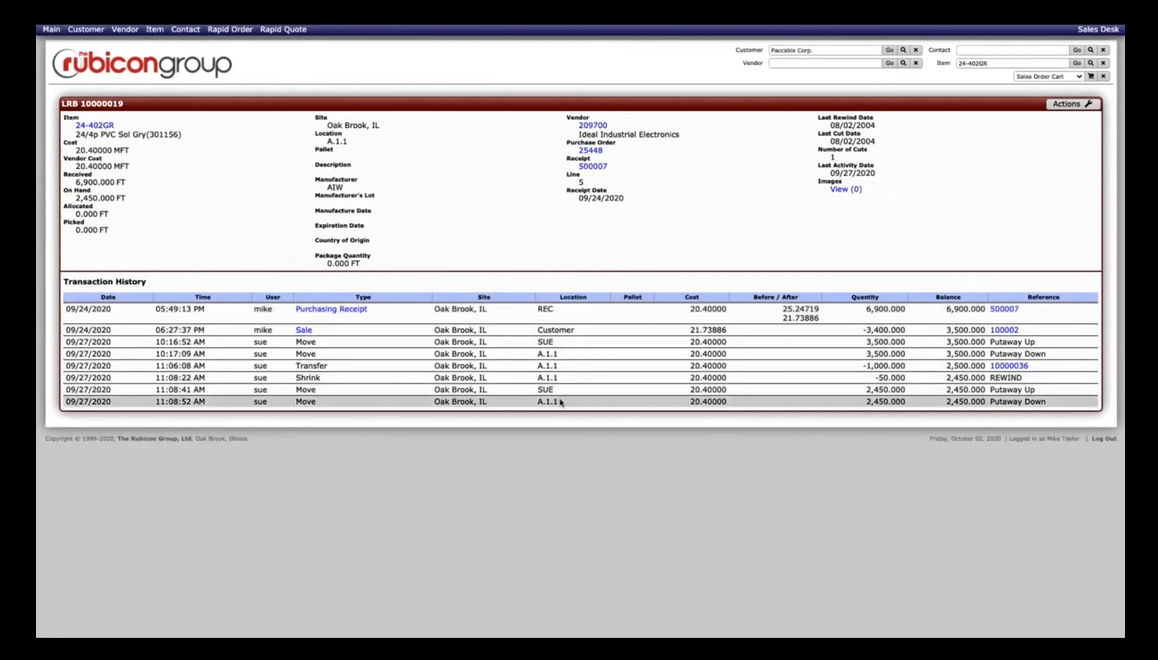Click View (0) under Images

(x=845, y=189)
